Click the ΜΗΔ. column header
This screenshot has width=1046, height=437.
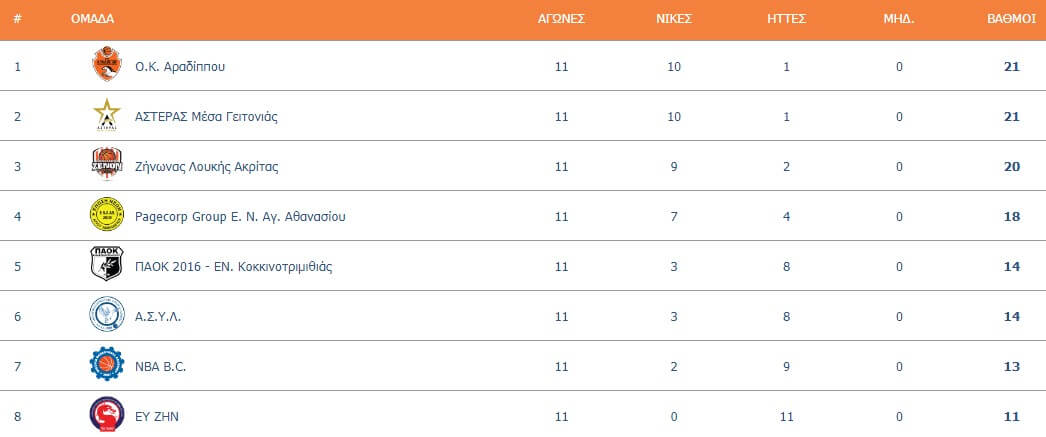(x=899, y=19)
